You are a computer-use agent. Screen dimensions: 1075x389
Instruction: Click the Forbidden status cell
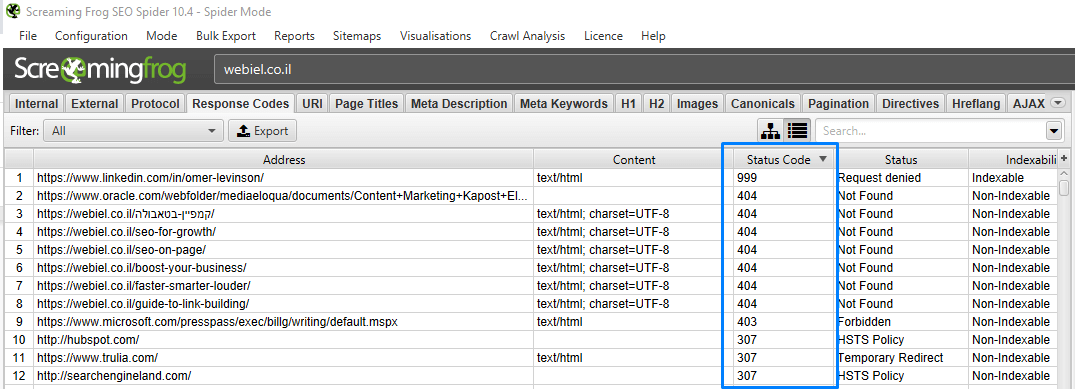[x=901, y=321]
